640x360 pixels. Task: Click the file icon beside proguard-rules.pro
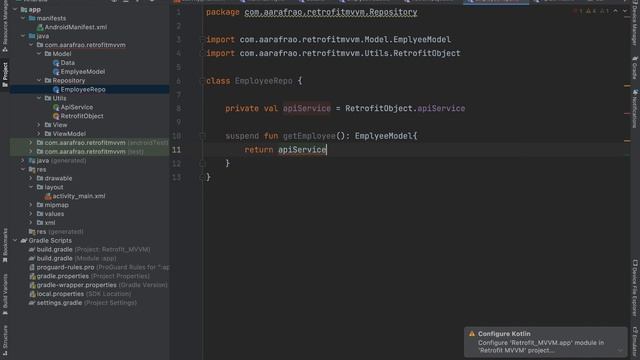pyautogui.click(x=32, y=267)
